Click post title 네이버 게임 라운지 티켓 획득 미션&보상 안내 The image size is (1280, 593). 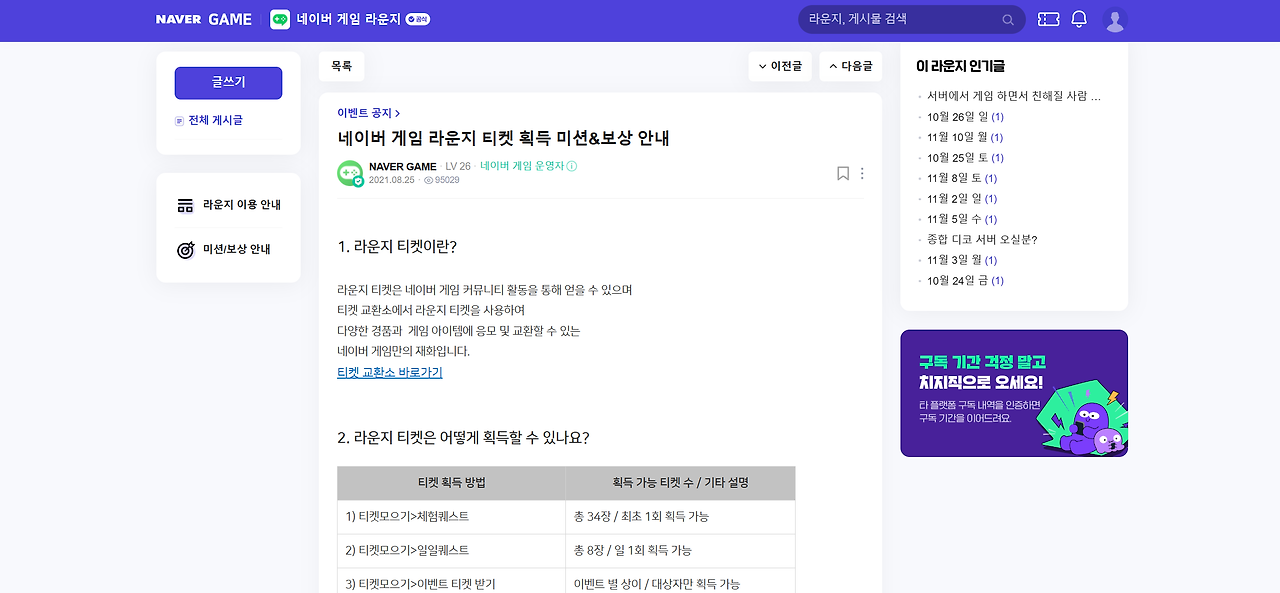(503, 138)
